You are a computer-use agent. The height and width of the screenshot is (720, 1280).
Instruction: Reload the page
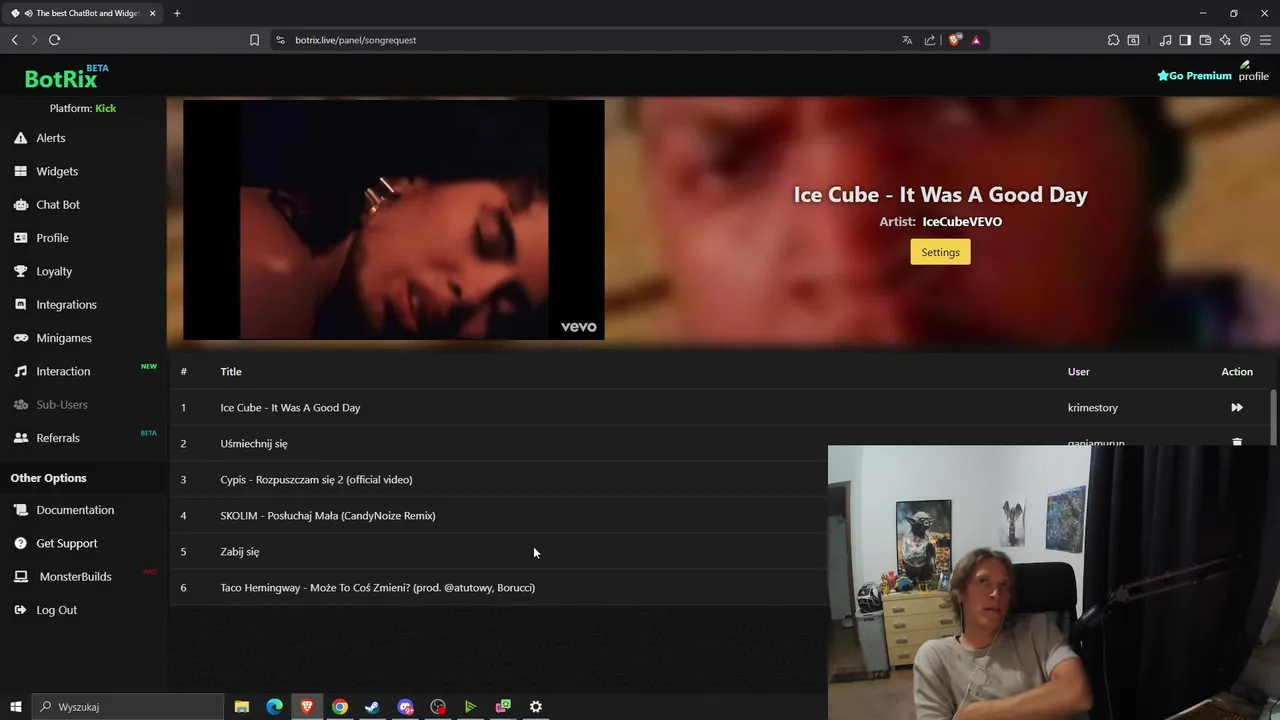point(54,40)
